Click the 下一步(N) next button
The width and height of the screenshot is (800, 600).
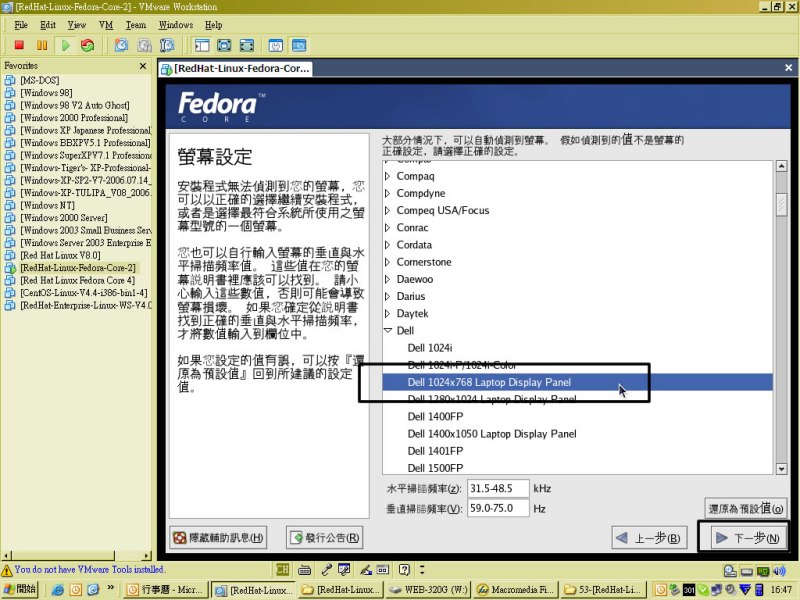[747, 538]
